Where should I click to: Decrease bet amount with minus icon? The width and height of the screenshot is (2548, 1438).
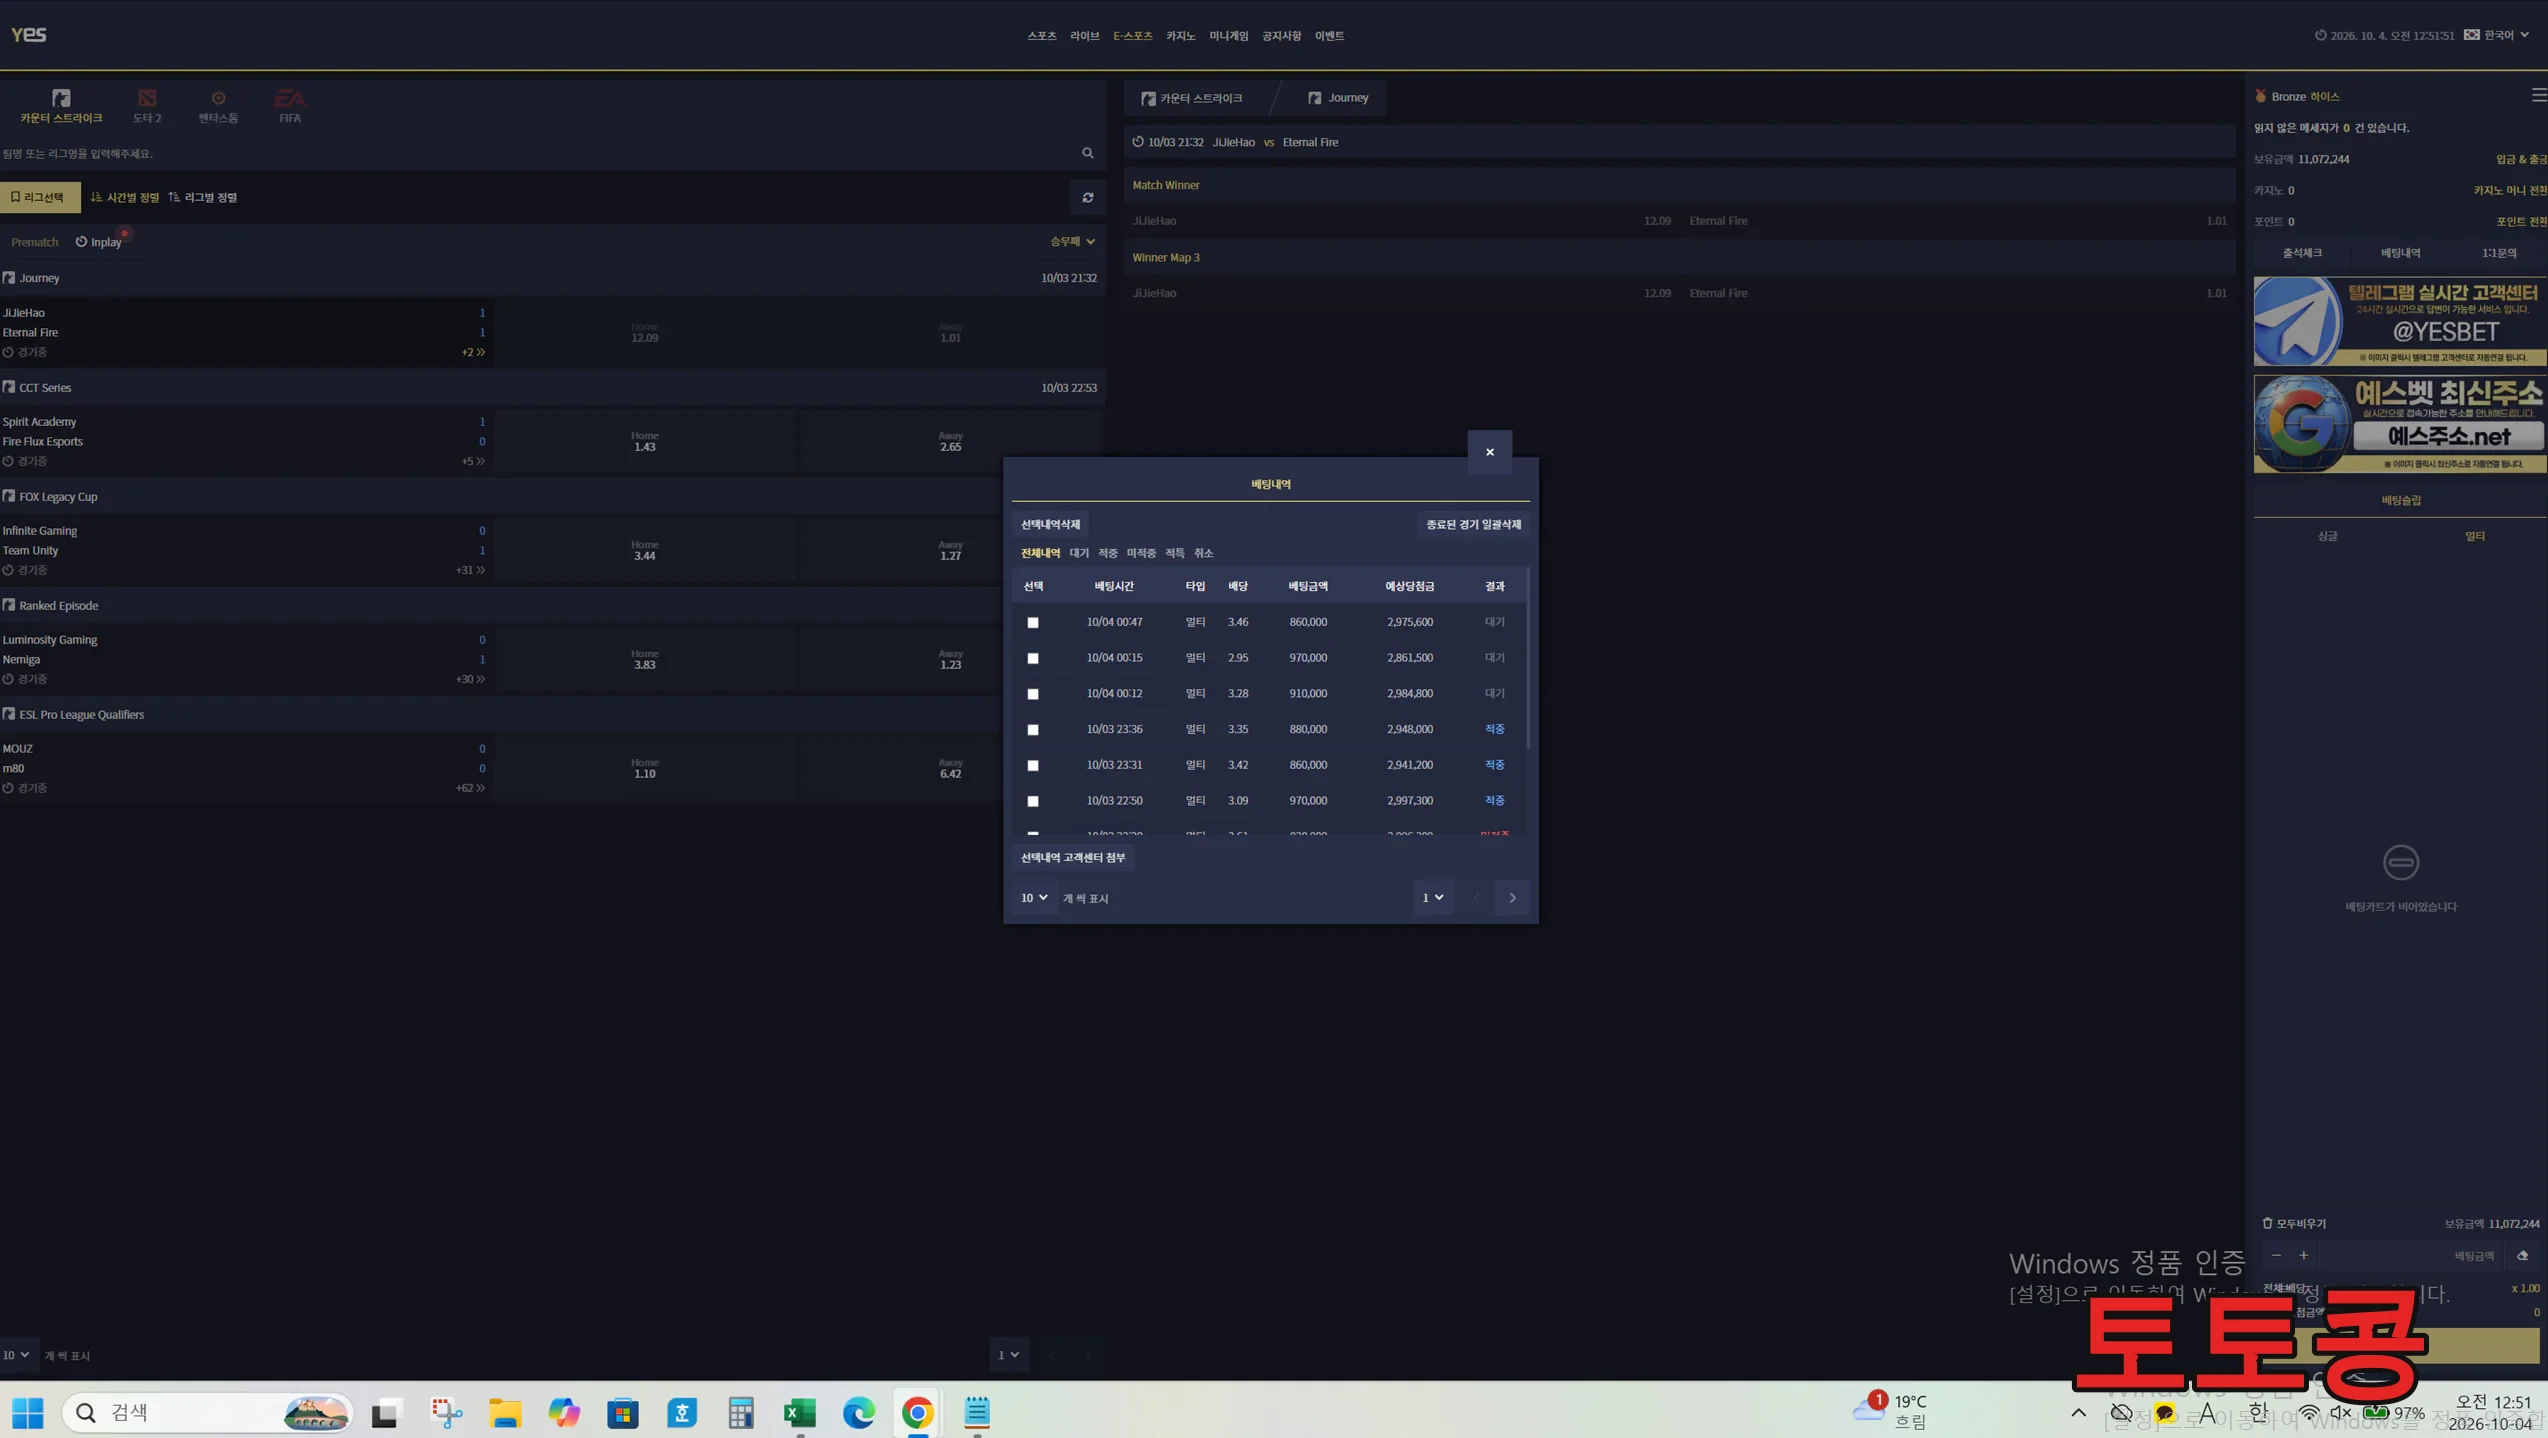2277,1256
